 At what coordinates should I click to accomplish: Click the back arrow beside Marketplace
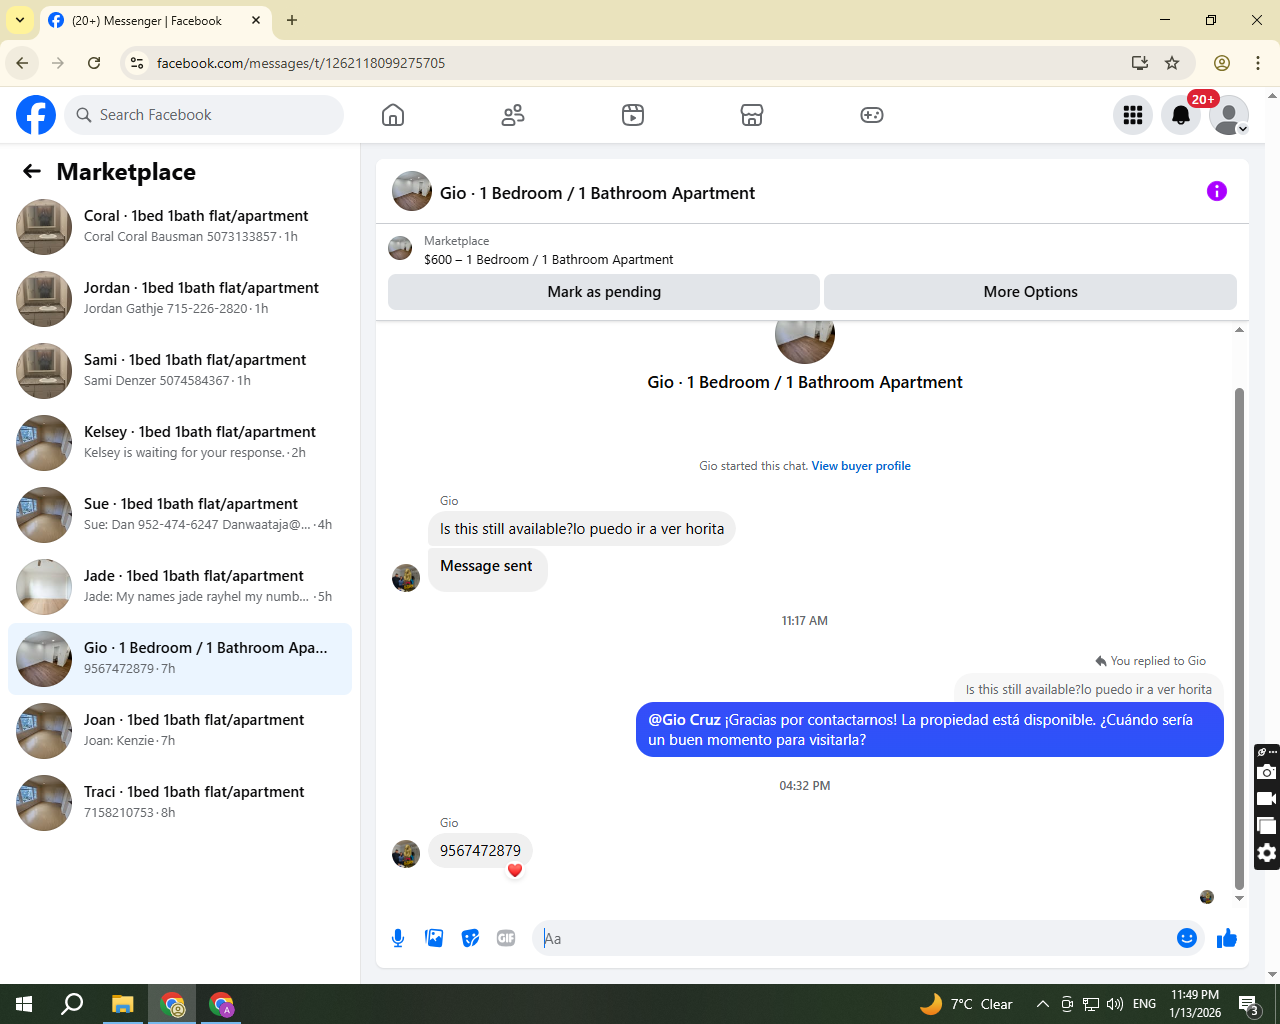(x=32, y=171)
